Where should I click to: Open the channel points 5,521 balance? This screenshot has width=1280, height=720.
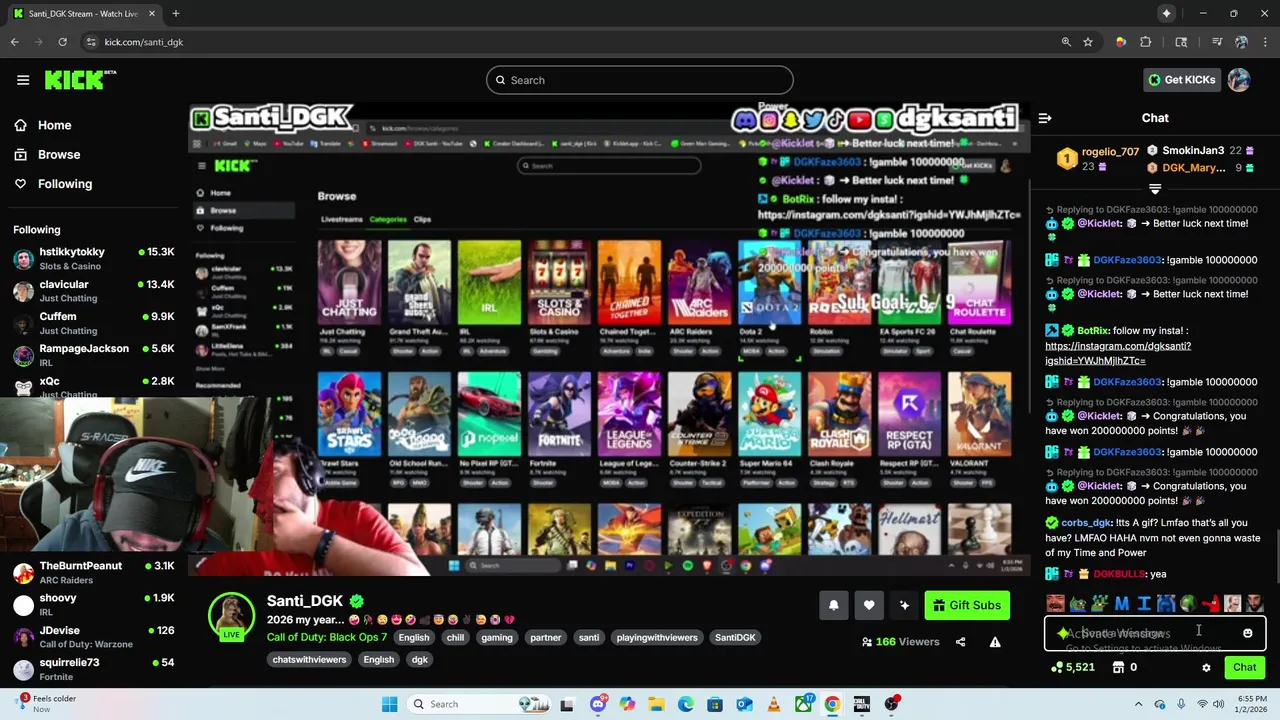click(1073, 668)
